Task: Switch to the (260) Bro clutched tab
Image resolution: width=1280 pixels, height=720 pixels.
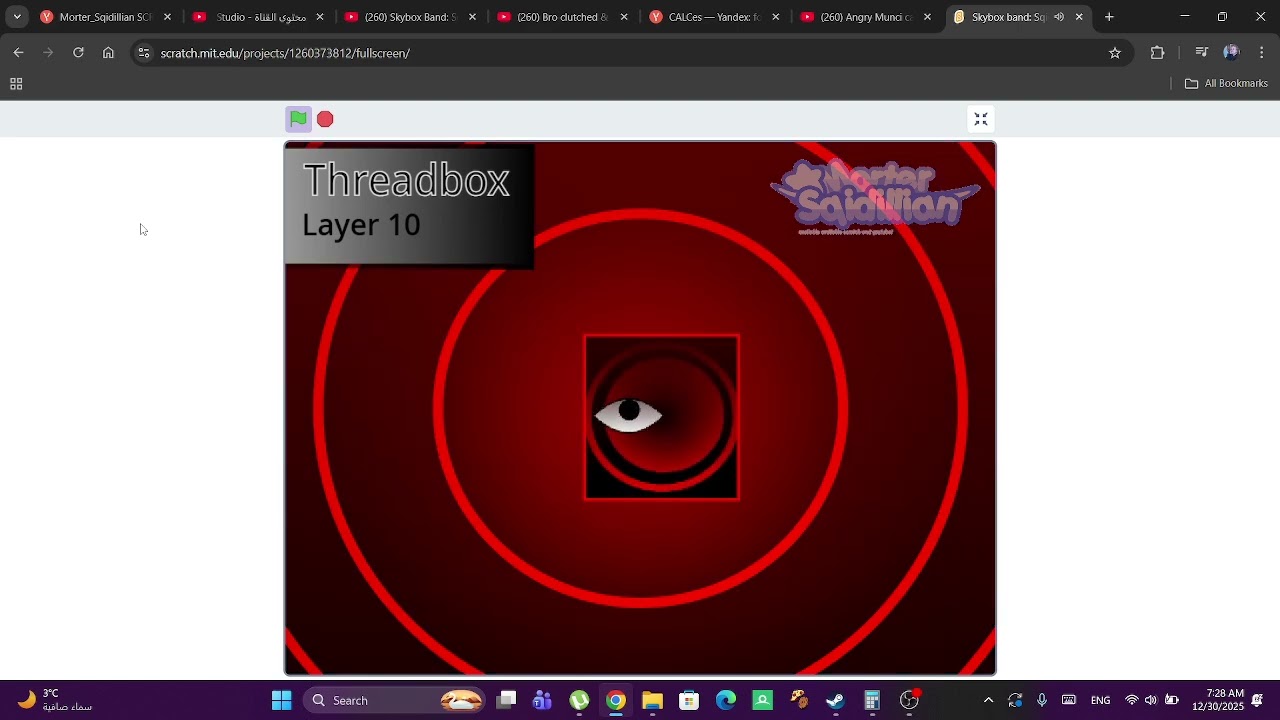Action: 562,17
